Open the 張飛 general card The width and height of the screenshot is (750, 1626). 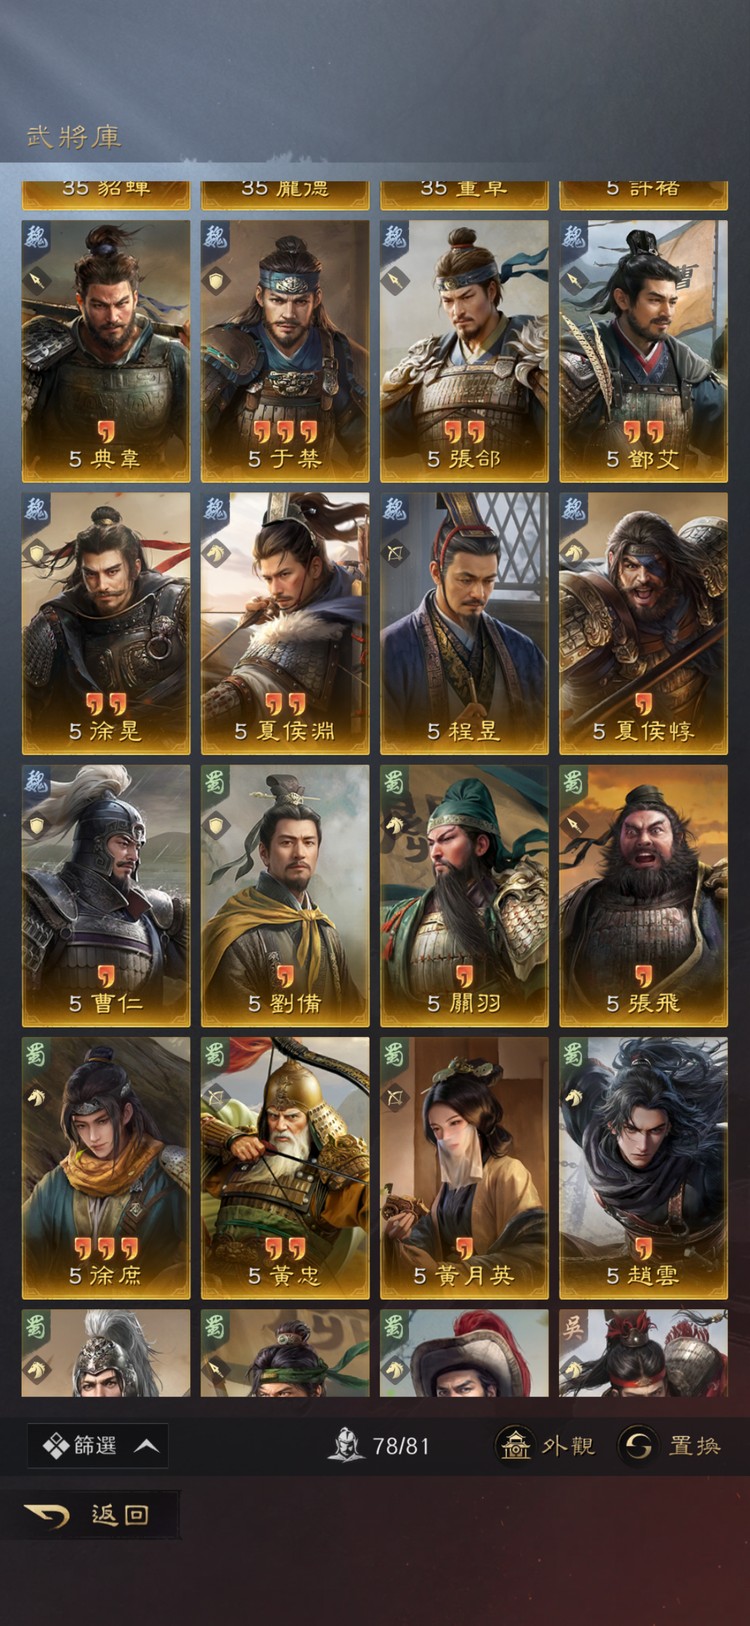(x=643, y=896)
